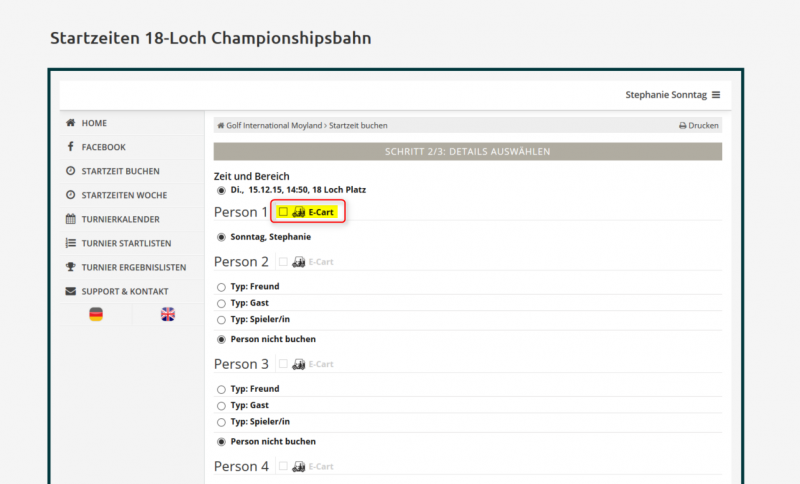Screen dimensions: 800x484
Task: Choose Typ: Spieler/in for Person 2
Action: coord(221,320)
